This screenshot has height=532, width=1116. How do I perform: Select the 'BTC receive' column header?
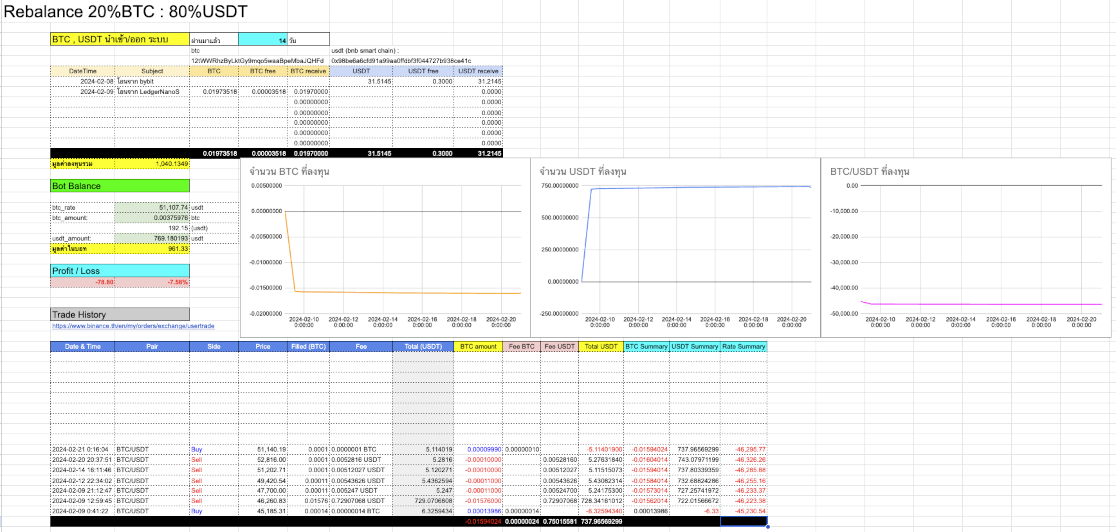coord(308,71)
